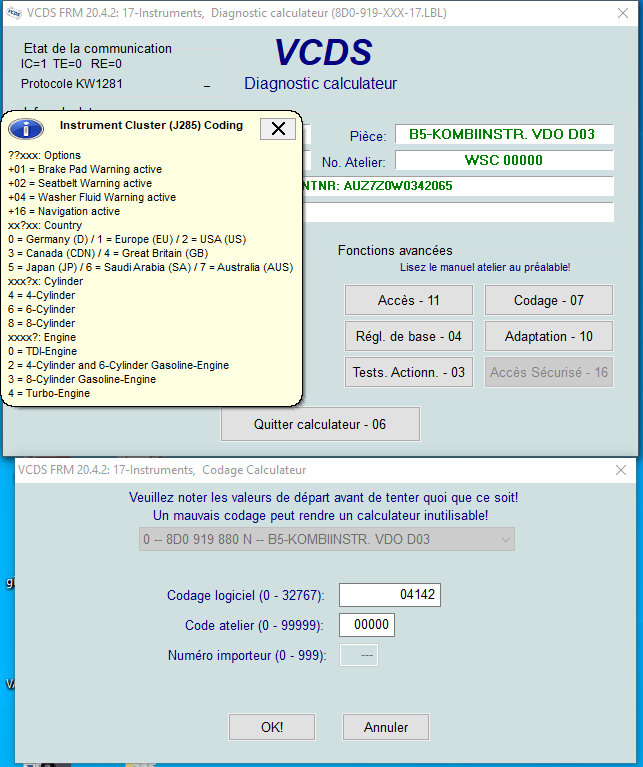
Task: Click Accès Sécurisé - 16 button
Action: [x=549, y=372]
